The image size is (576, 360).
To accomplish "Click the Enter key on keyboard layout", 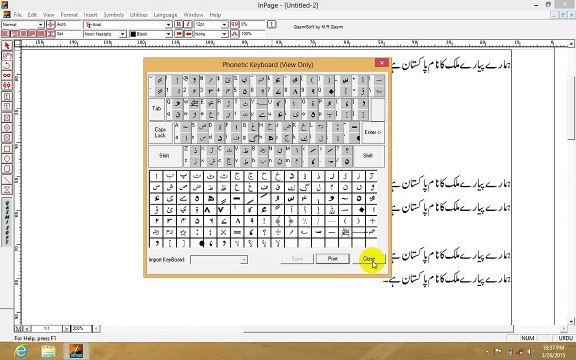I will pyautogui.click(x=373, y=132).
